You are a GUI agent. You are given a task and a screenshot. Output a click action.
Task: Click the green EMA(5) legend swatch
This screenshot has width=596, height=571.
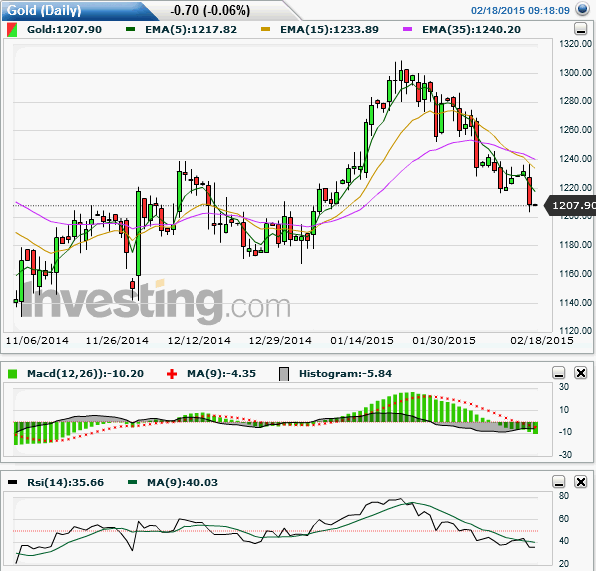coord(130,29)
